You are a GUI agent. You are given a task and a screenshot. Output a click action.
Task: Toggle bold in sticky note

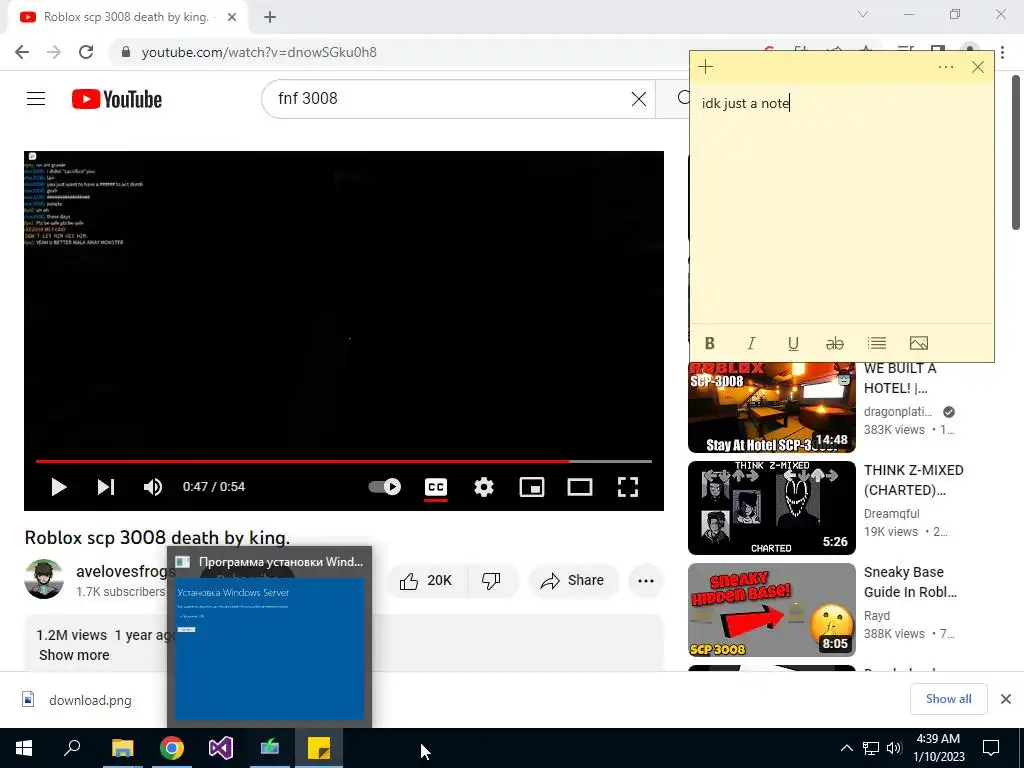click(x=710, y=344)
